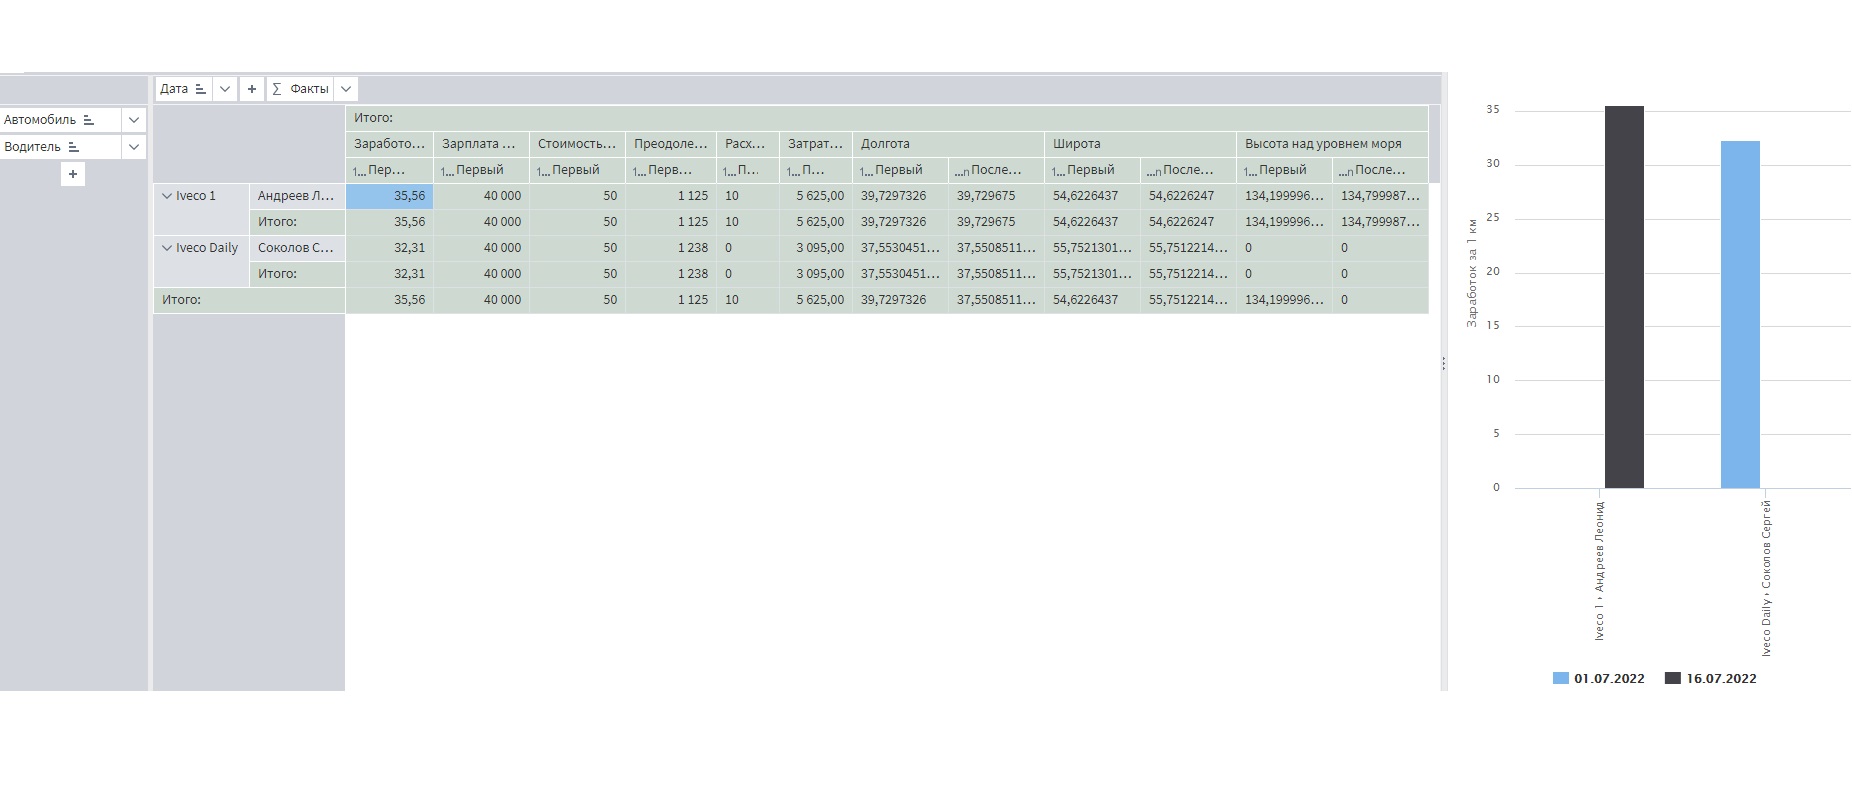Click the 'После…' subheader under Долгота
The width and height of the screenshot is (1852, 803).
tap(996, 170)
